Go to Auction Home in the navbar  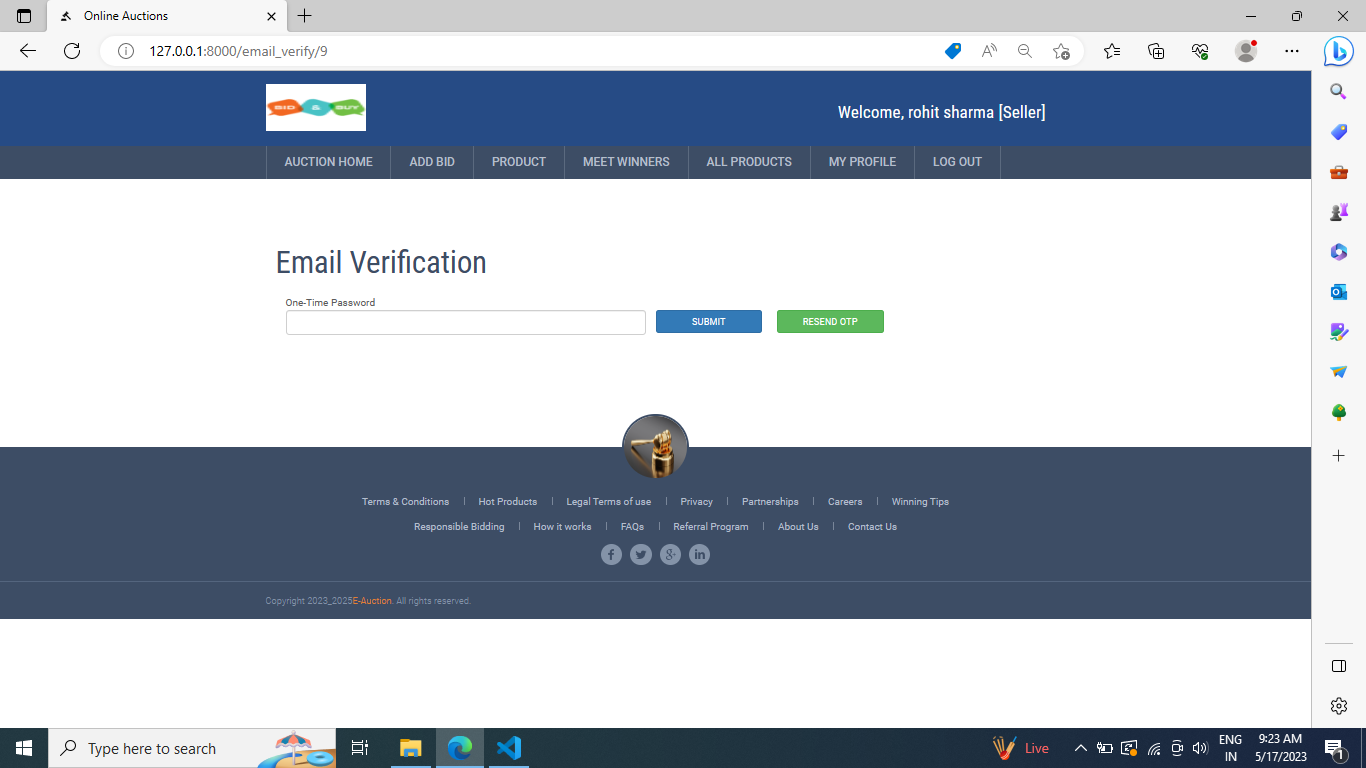coord(328,161)
